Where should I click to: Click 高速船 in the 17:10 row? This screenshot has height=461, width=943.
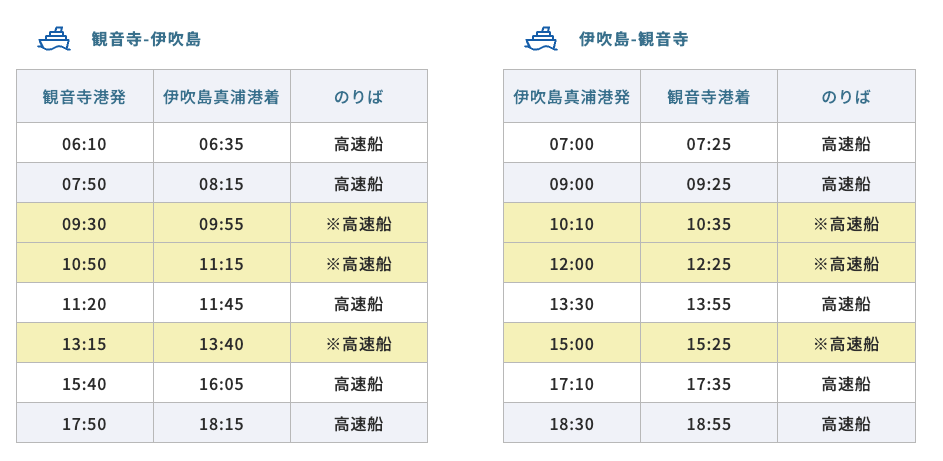coord(846,383)
